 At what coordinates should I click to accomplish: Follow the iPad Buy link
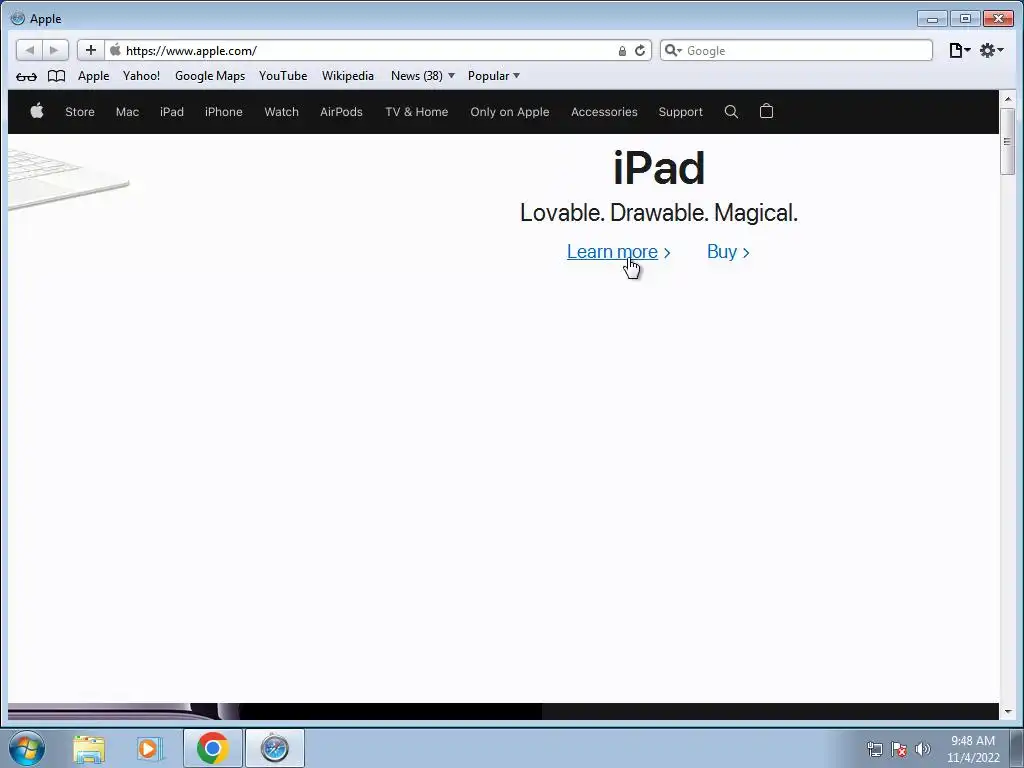[x=728, y=251]
